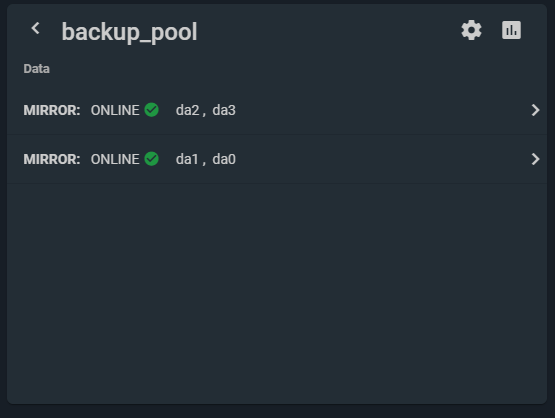Click comma between da2 and da3
The width and height of the screenshot is (555, 418).
(x=204, y=114)
